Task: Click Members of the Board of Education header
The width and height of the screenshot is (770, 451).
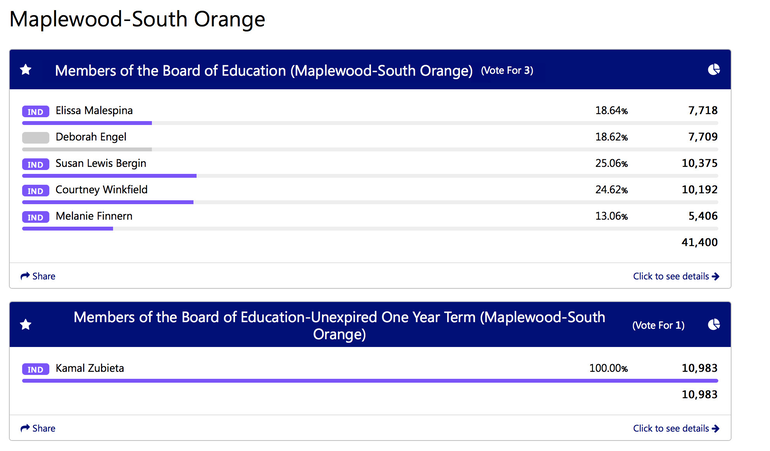Action: click(x=263, y=70)
